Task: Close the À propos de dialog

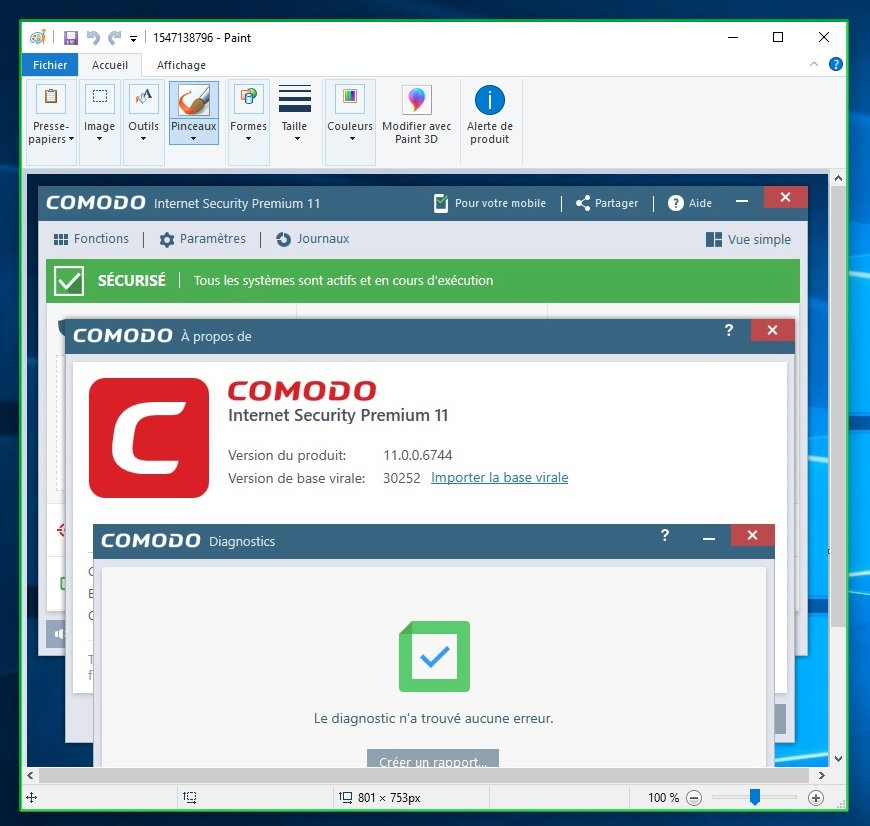Action: tap(772, 330)
